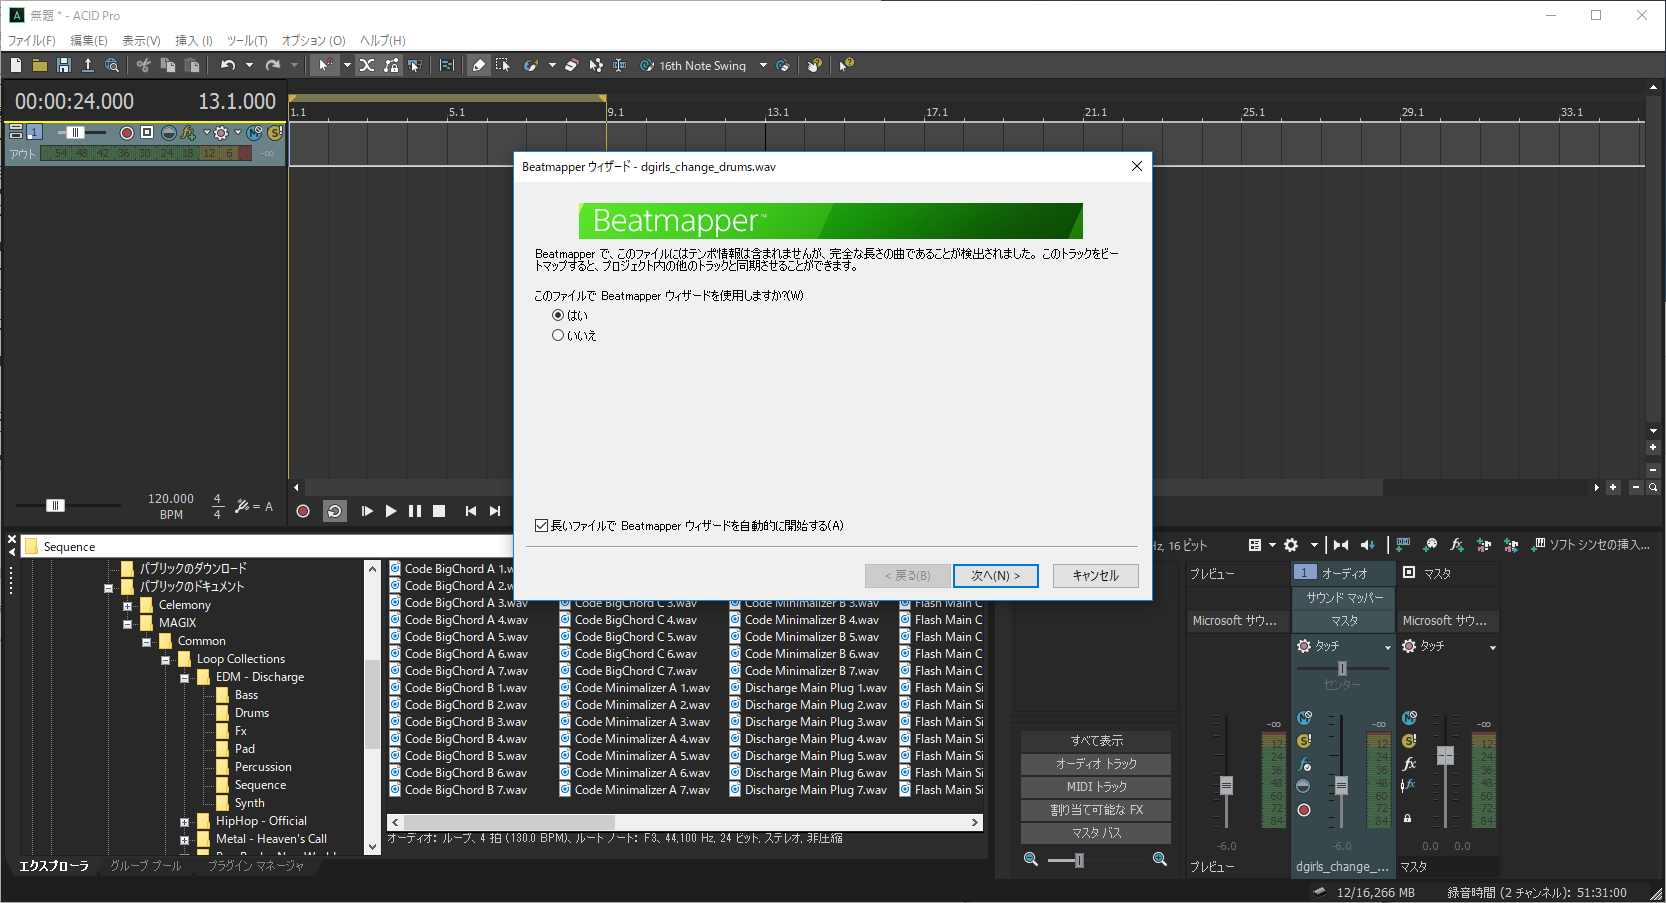Click the New project icon in toolbar

tap(16, 65)
